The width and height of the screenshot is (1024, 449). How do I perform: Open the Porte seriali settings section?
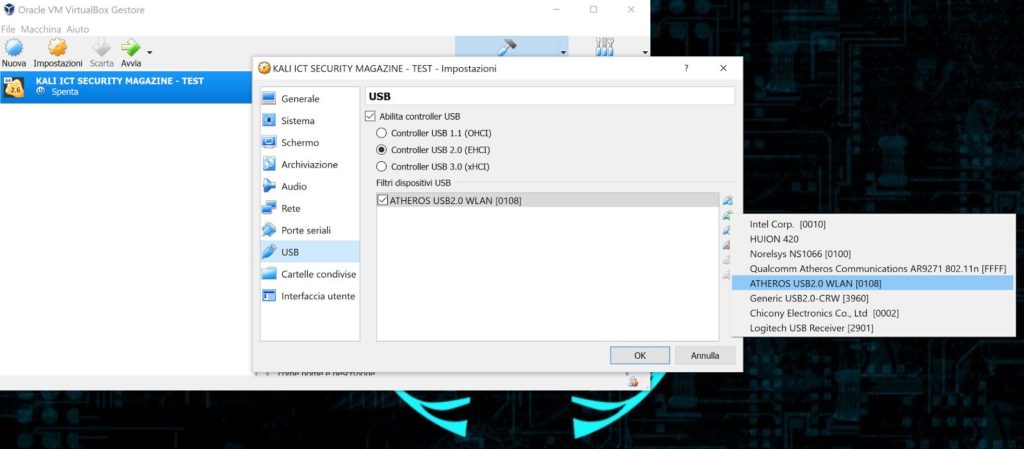310,230
